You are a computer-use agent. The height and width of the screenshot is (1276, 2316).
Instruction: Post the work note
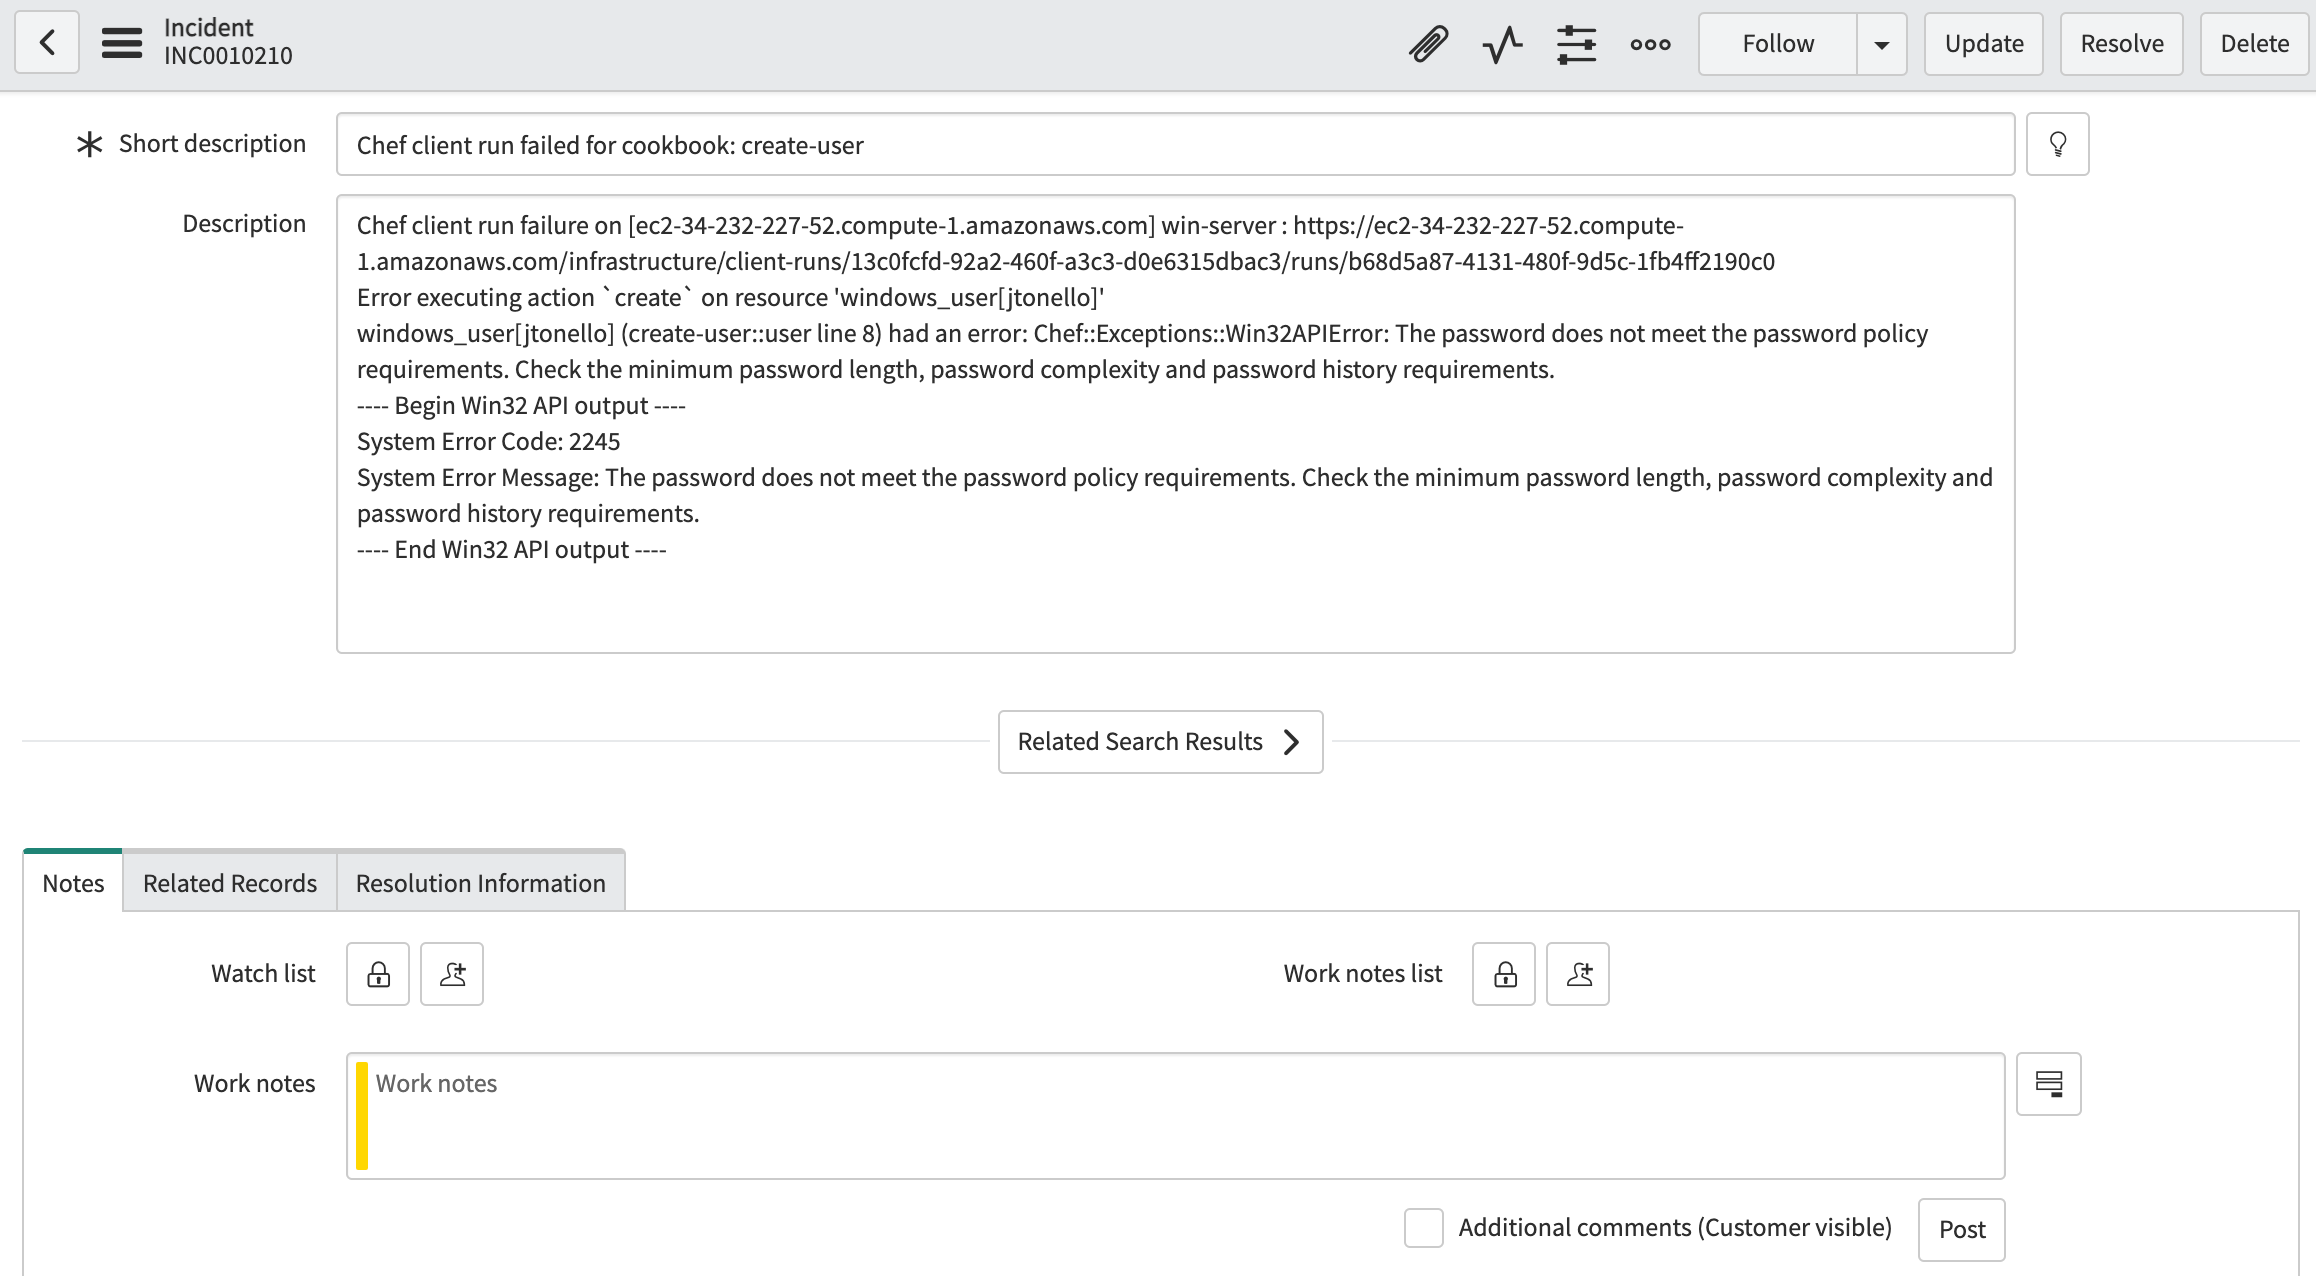tap(1960, 1229)
